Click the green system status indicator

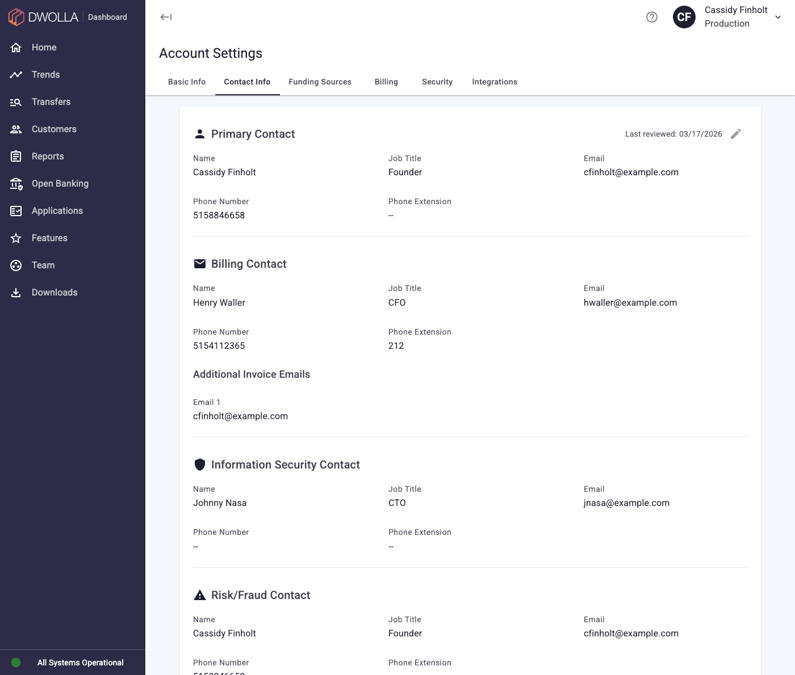(16, 662)
